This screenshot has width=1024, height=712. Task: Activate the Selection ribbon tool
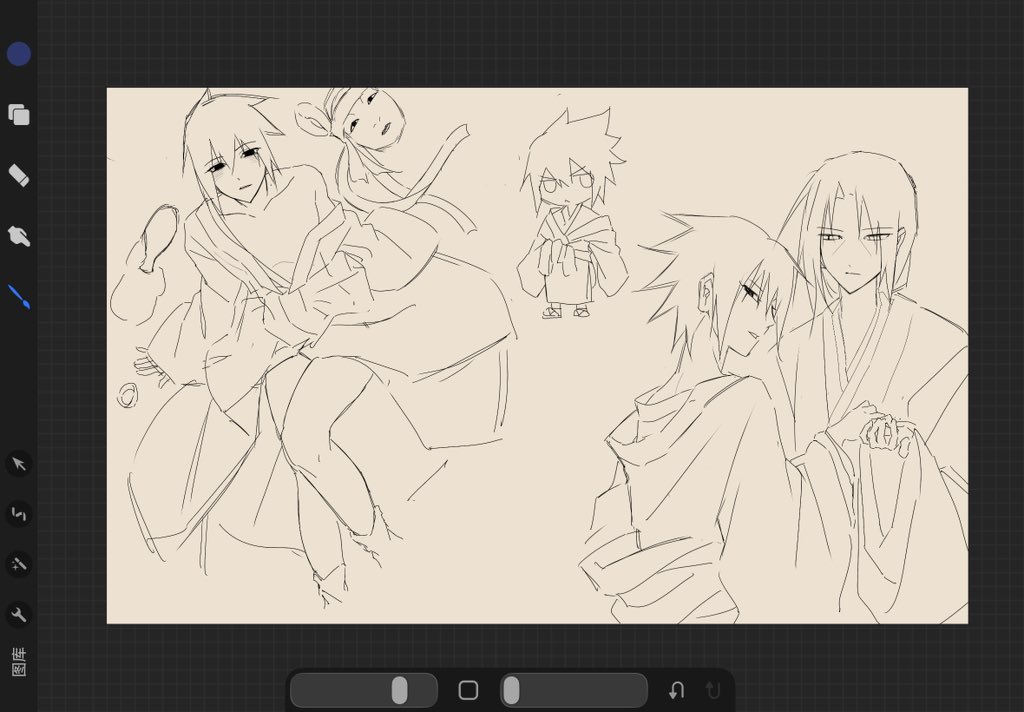tap(19, 514)
